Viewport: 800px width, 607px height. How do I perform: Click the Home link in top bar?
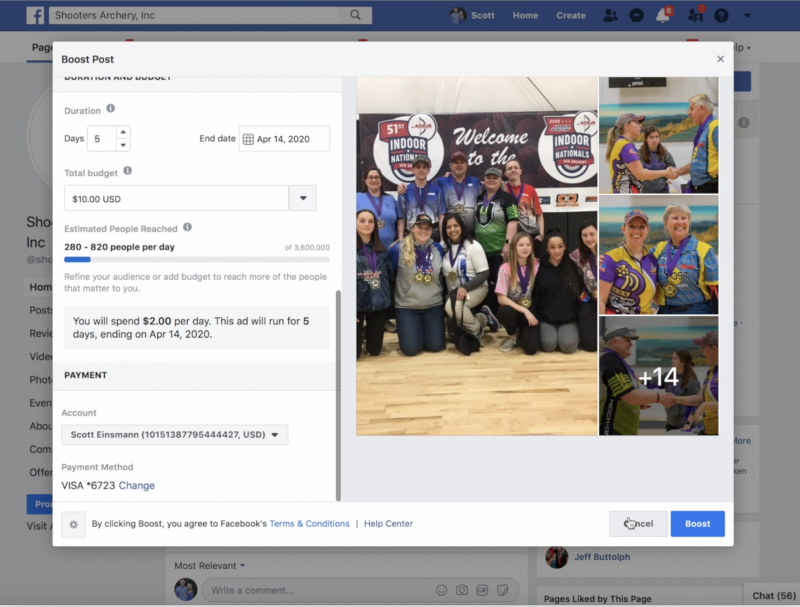tap(526, 15)
